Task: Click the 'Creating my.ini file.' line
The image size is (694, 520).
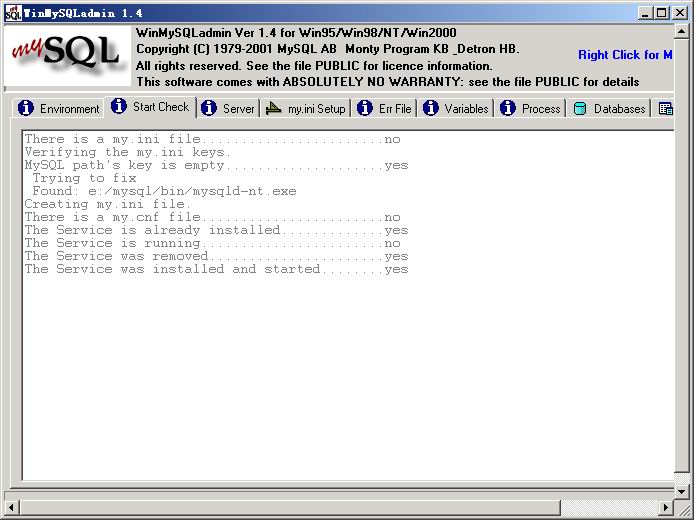Action: pos(108,204)
